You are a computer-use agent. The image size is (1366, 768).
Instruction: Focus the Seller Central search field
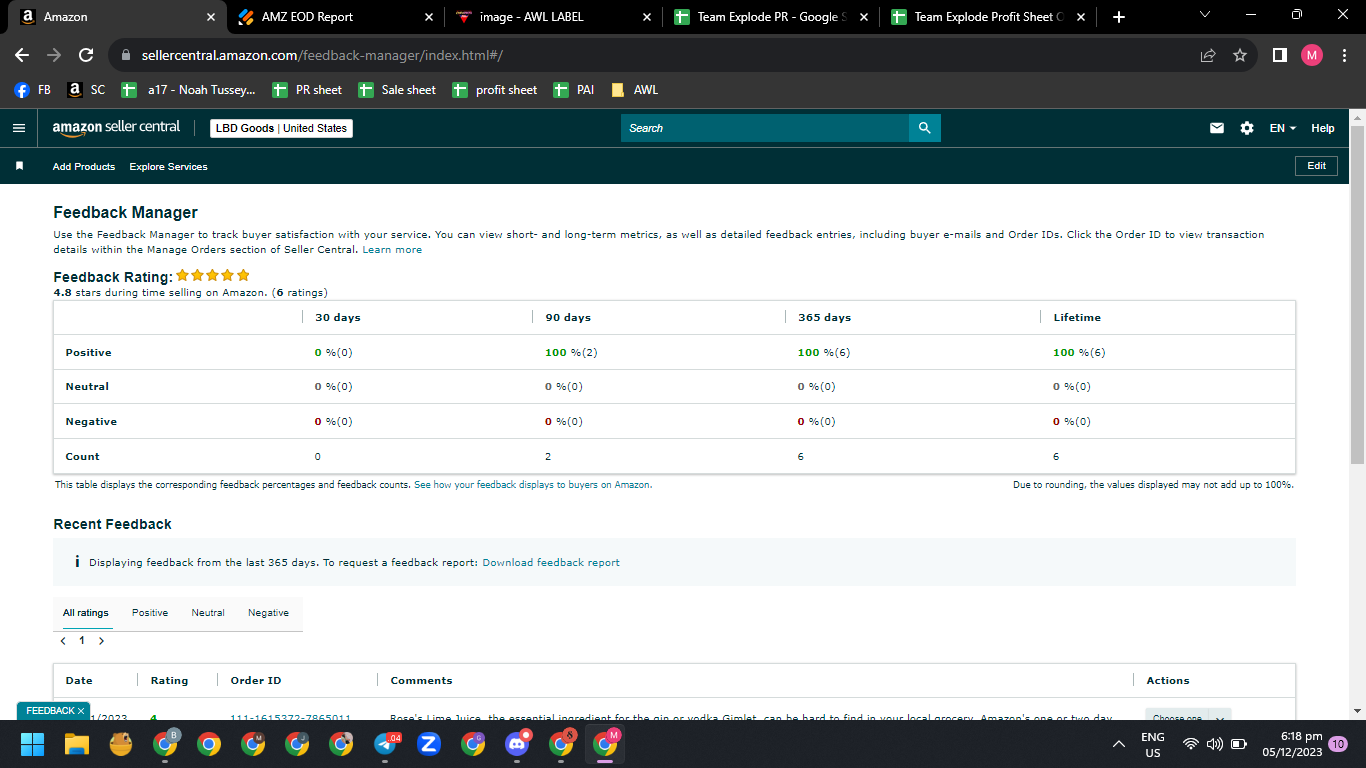click(x=764, y=128)
